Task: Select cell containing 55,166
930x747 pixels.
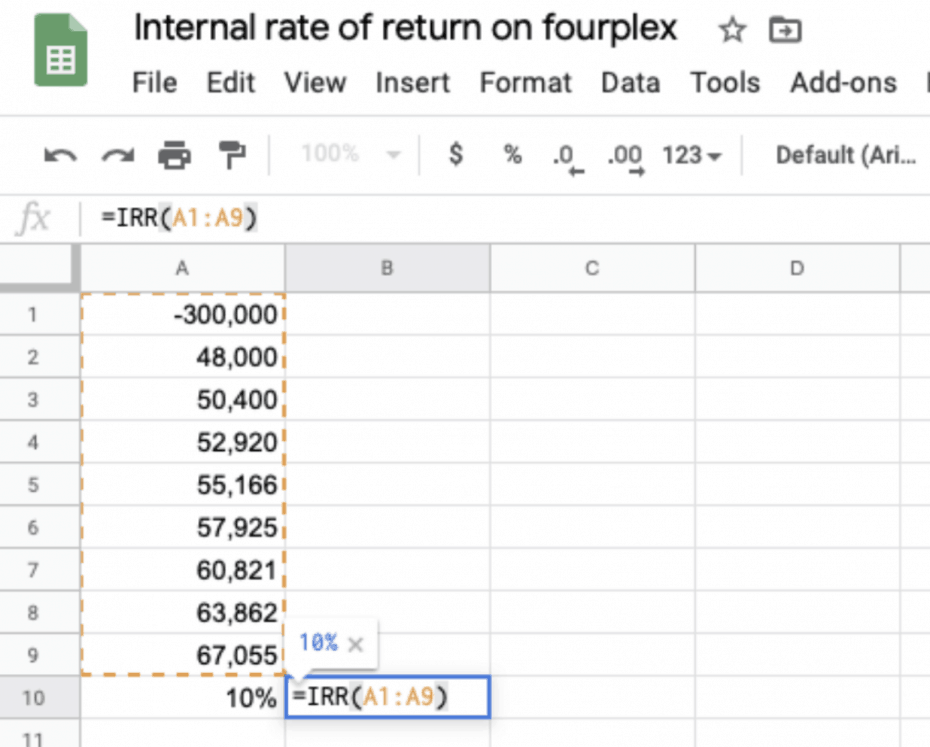Action: 183,485
